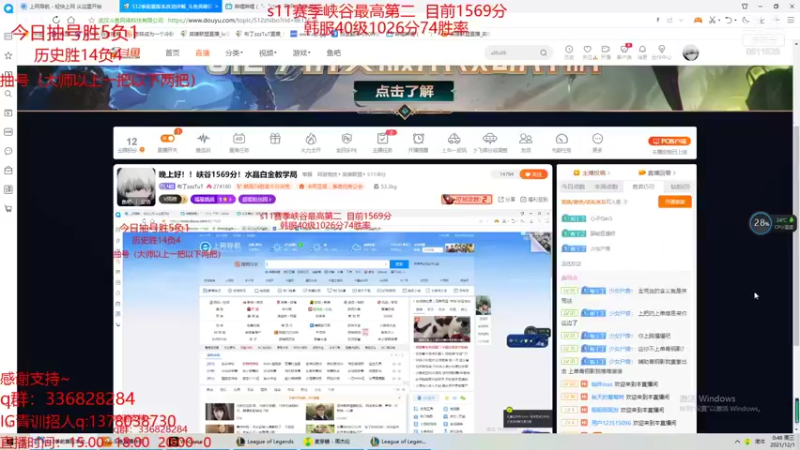This screenshot has width=800, height=450.
Task: Click the orange button below right panel tabs
Action: coord(674,202)
